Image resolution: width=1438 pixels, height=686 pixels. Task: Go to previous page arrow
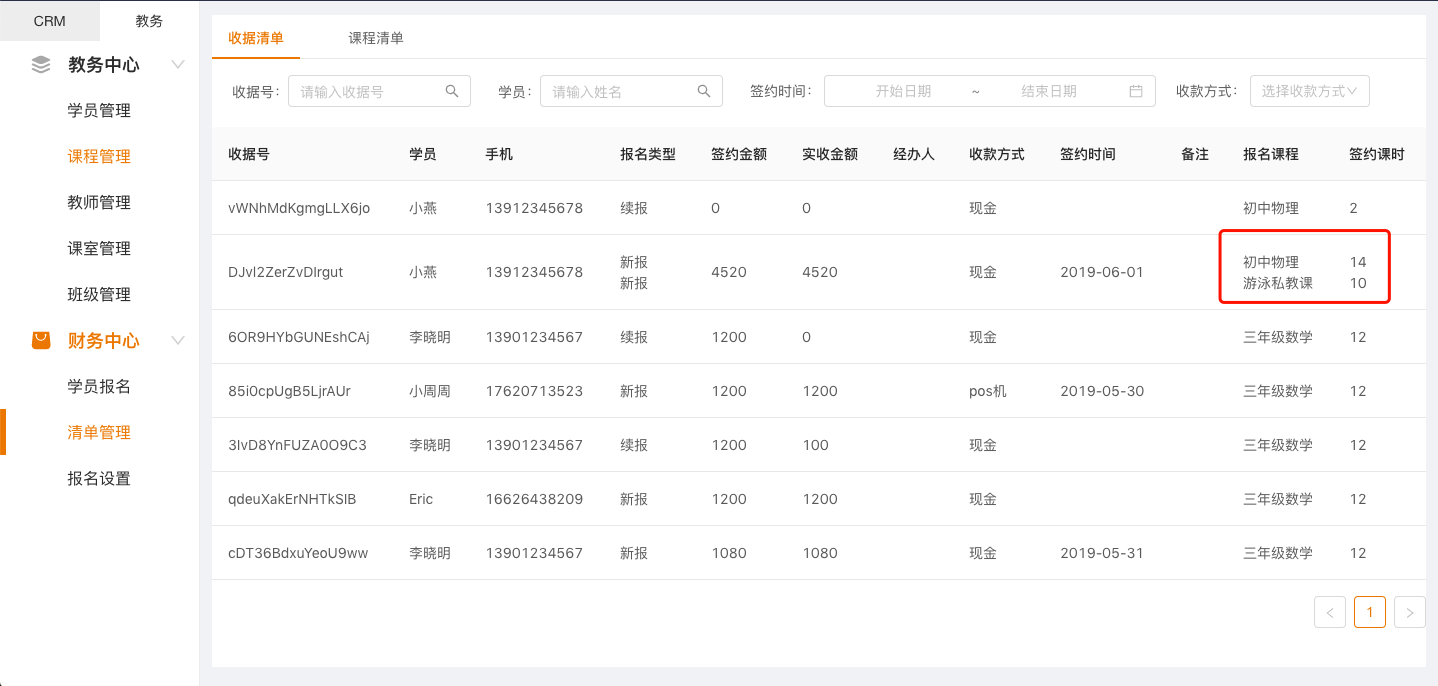[x=1329, y=612]
